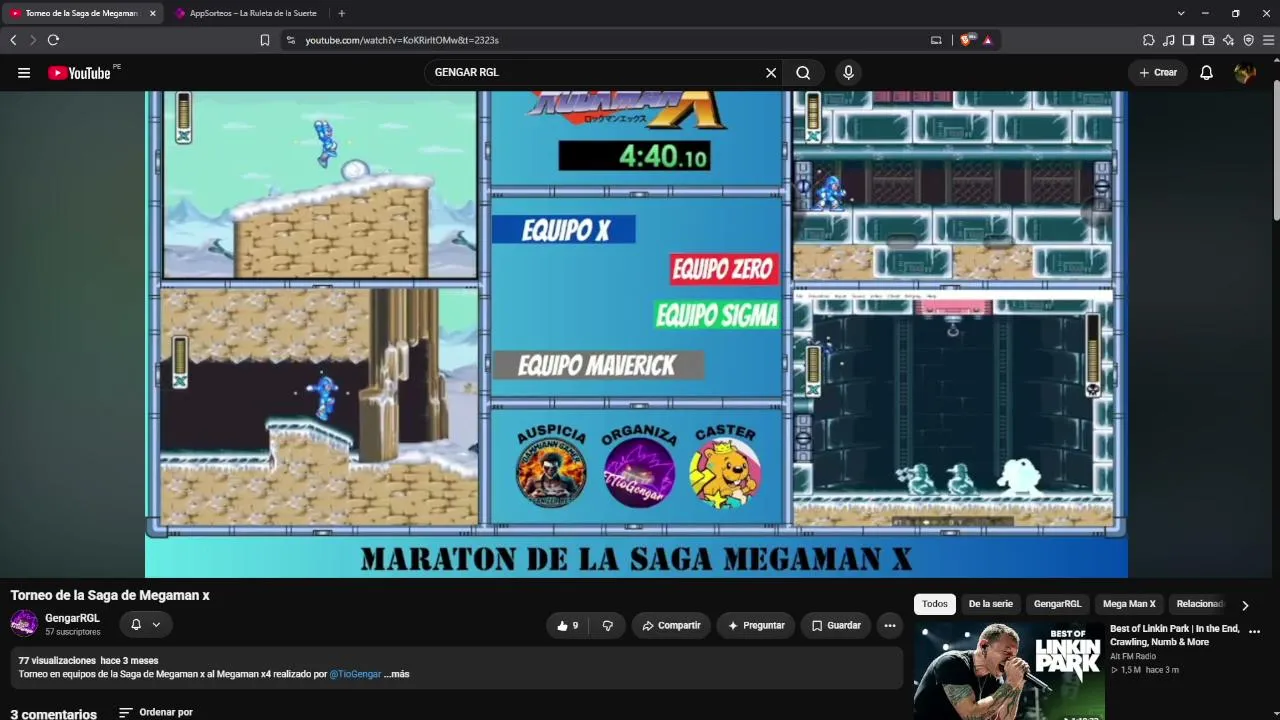Open a new browser tab
The width and height of the screenshot is (1280, 720).
(x=341, y=13)
